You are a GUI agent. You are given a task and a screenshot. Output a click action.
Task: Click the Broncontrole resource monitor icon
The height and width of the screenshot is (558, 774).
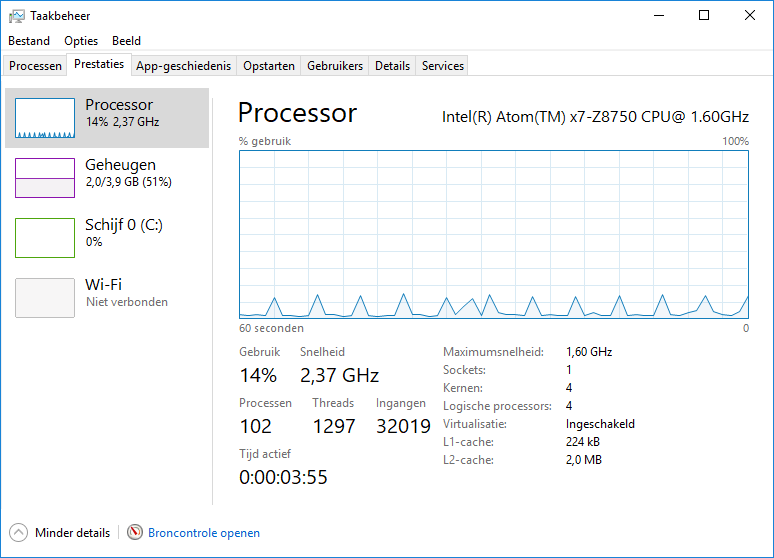[x=135, y=532]
